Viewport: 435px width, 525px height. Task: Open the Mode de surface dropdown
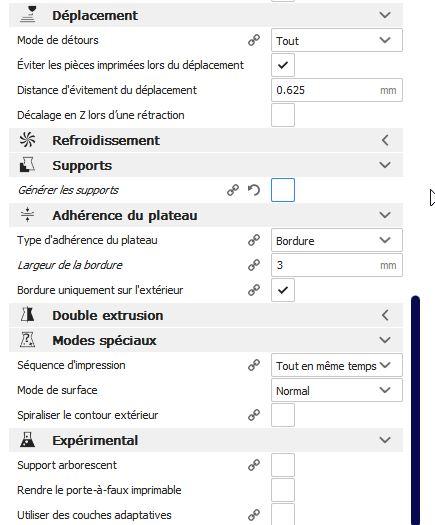click(x=337, y=390)
